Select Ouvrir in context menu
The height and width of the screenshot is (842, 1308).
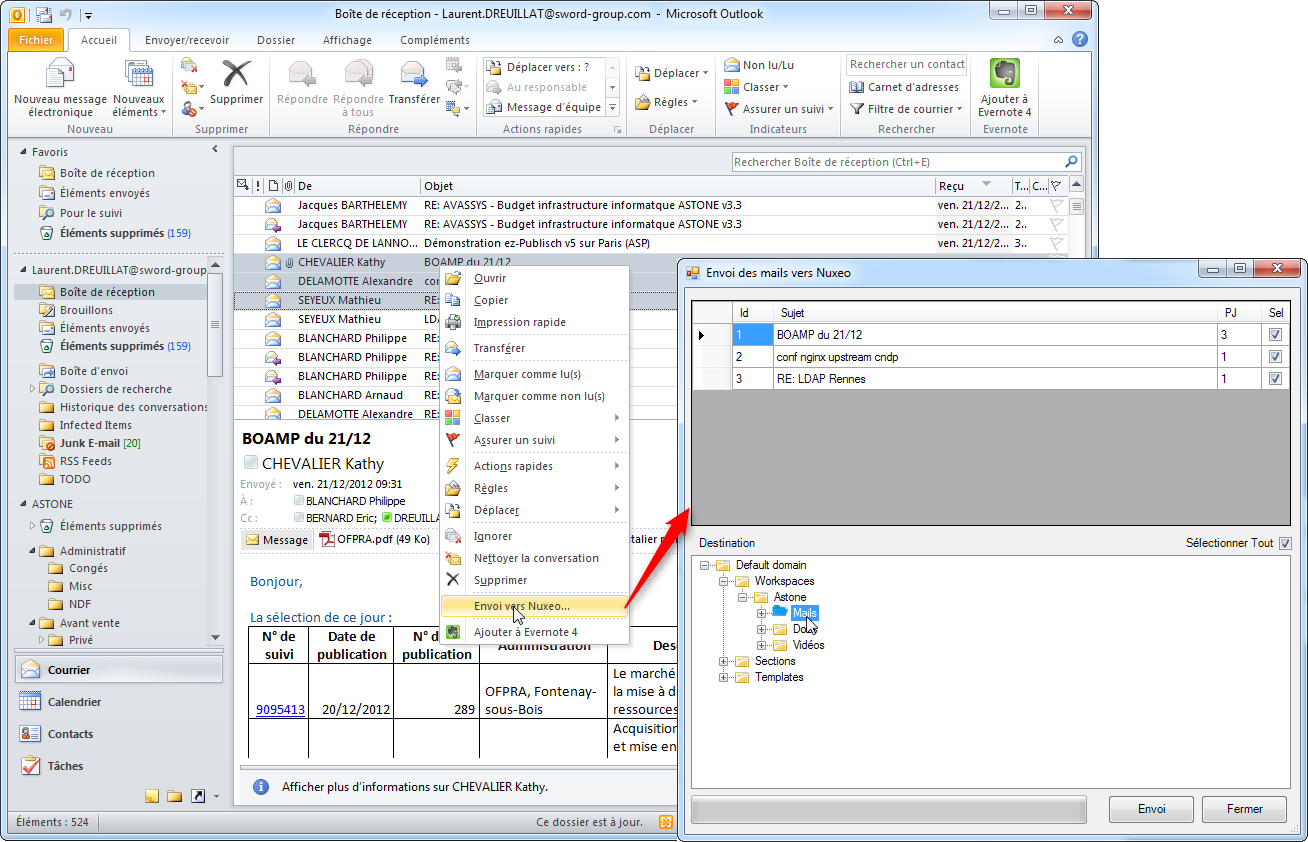(534, 278)
